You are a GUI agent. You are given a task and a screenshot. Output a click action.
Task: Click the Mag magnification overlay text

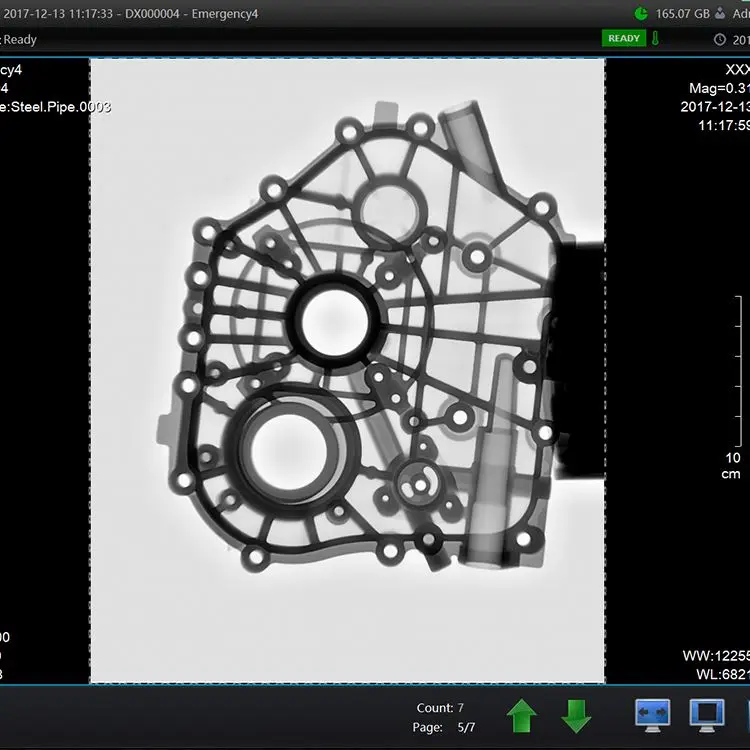[x=719, y=89]
